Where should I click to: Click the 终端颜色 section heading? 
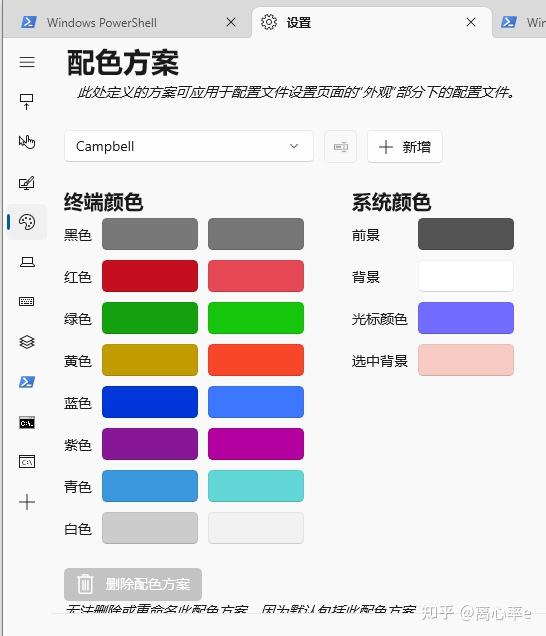coord(103,202)
